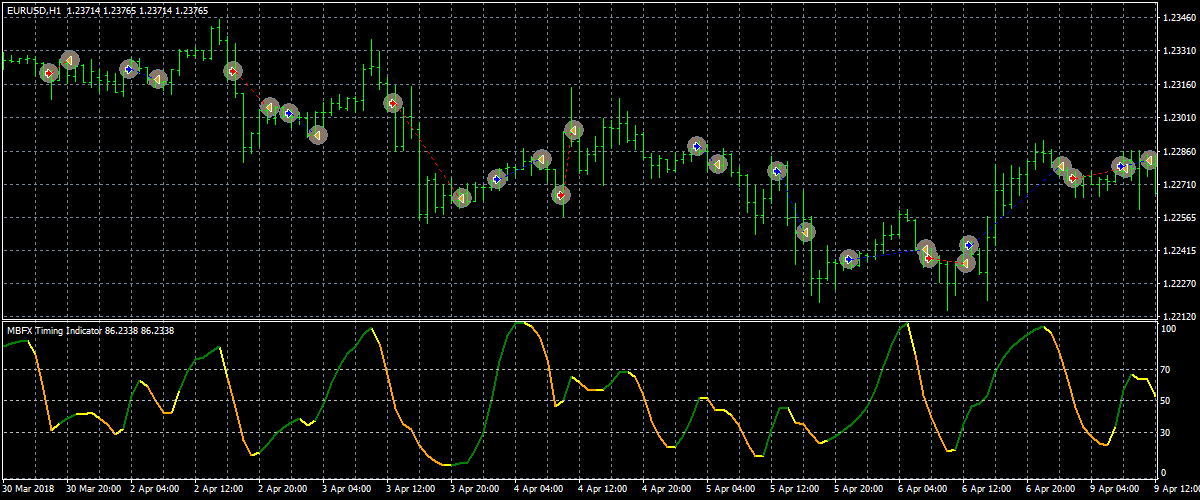Click yellow arrow beside the leftmost red marker
This screenshot has height=500, width=1200.
click(x=69, y=61)
